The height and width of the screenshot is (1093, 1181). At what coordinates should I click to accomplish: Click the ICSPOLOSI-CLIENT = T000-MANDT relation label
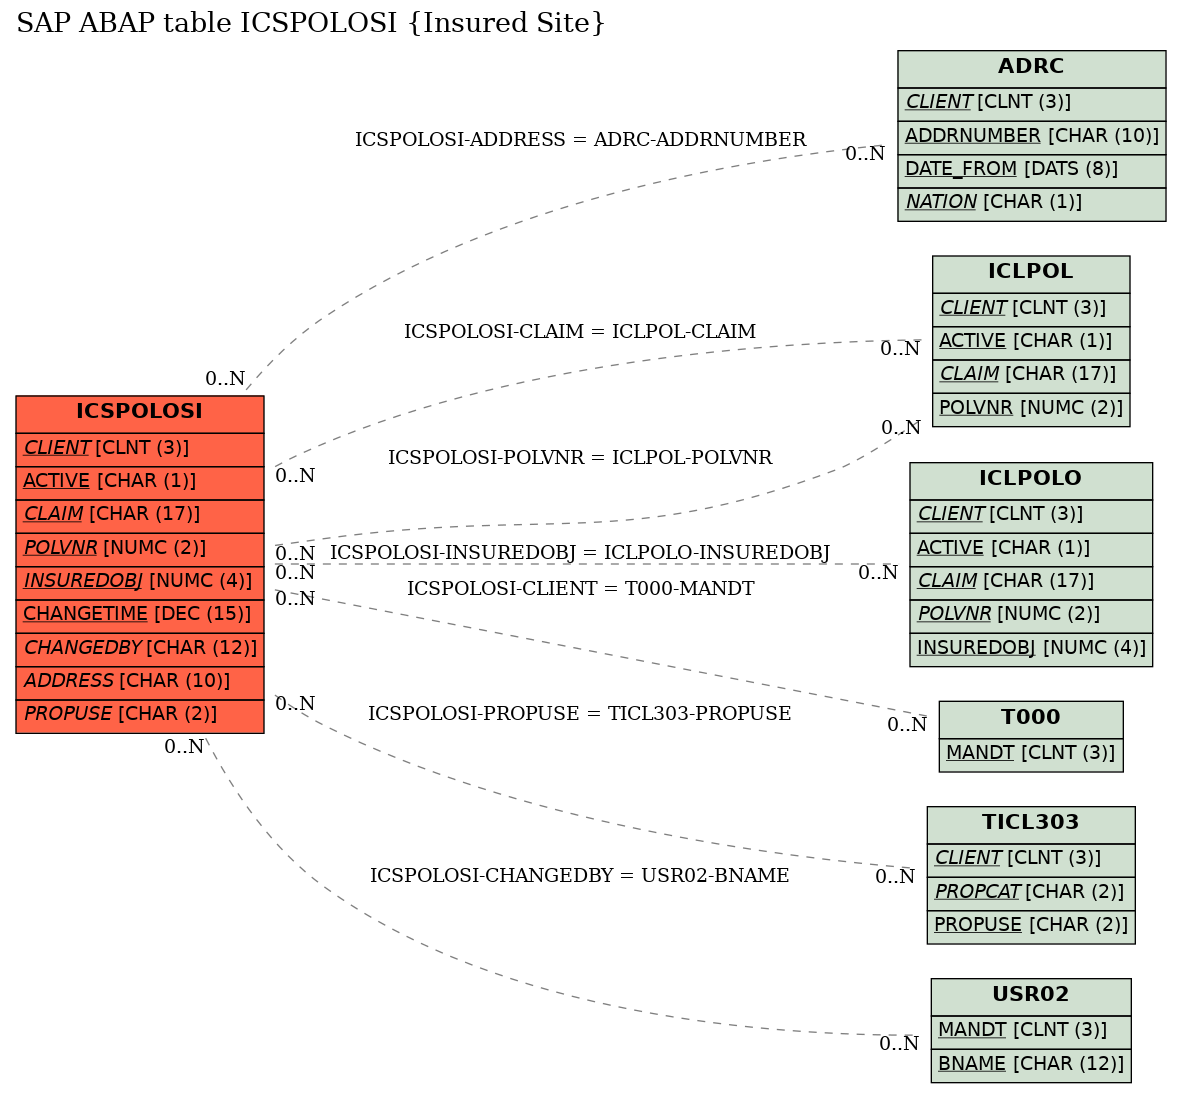click(580, 589)
